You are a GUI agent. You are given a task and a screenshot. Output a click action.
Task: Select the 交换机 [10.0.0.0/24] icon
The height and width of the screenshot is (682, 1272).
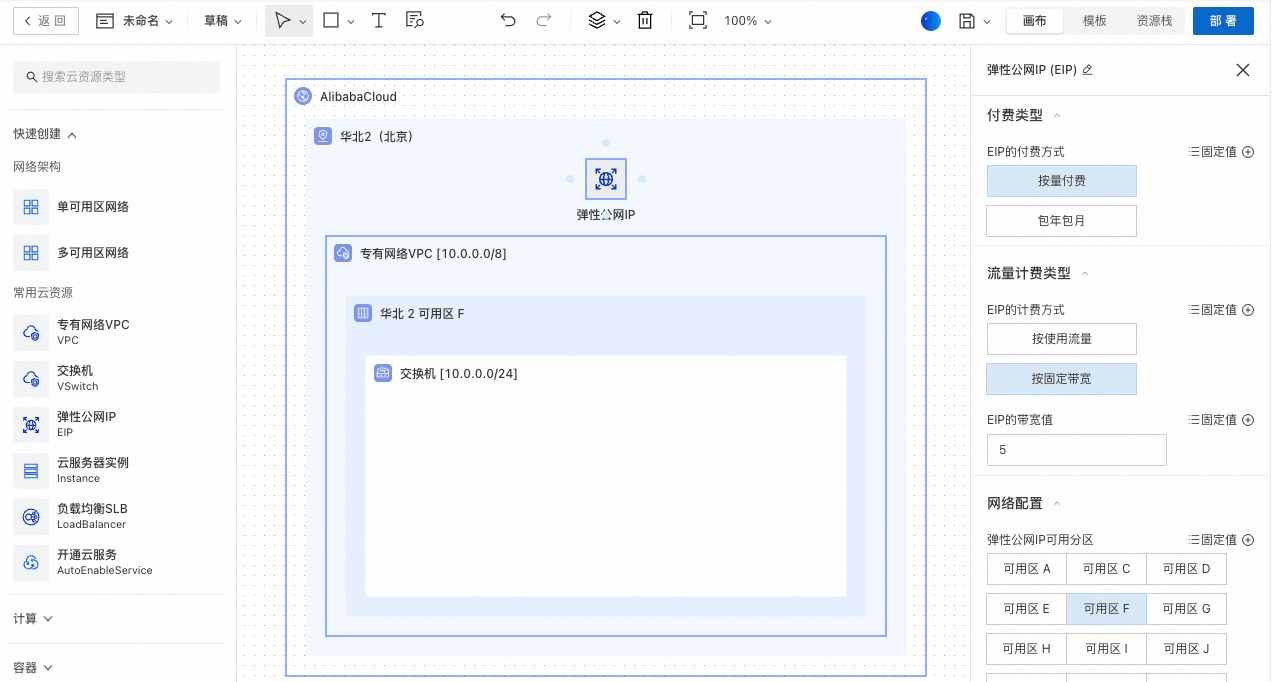click(x=383, y=373)
